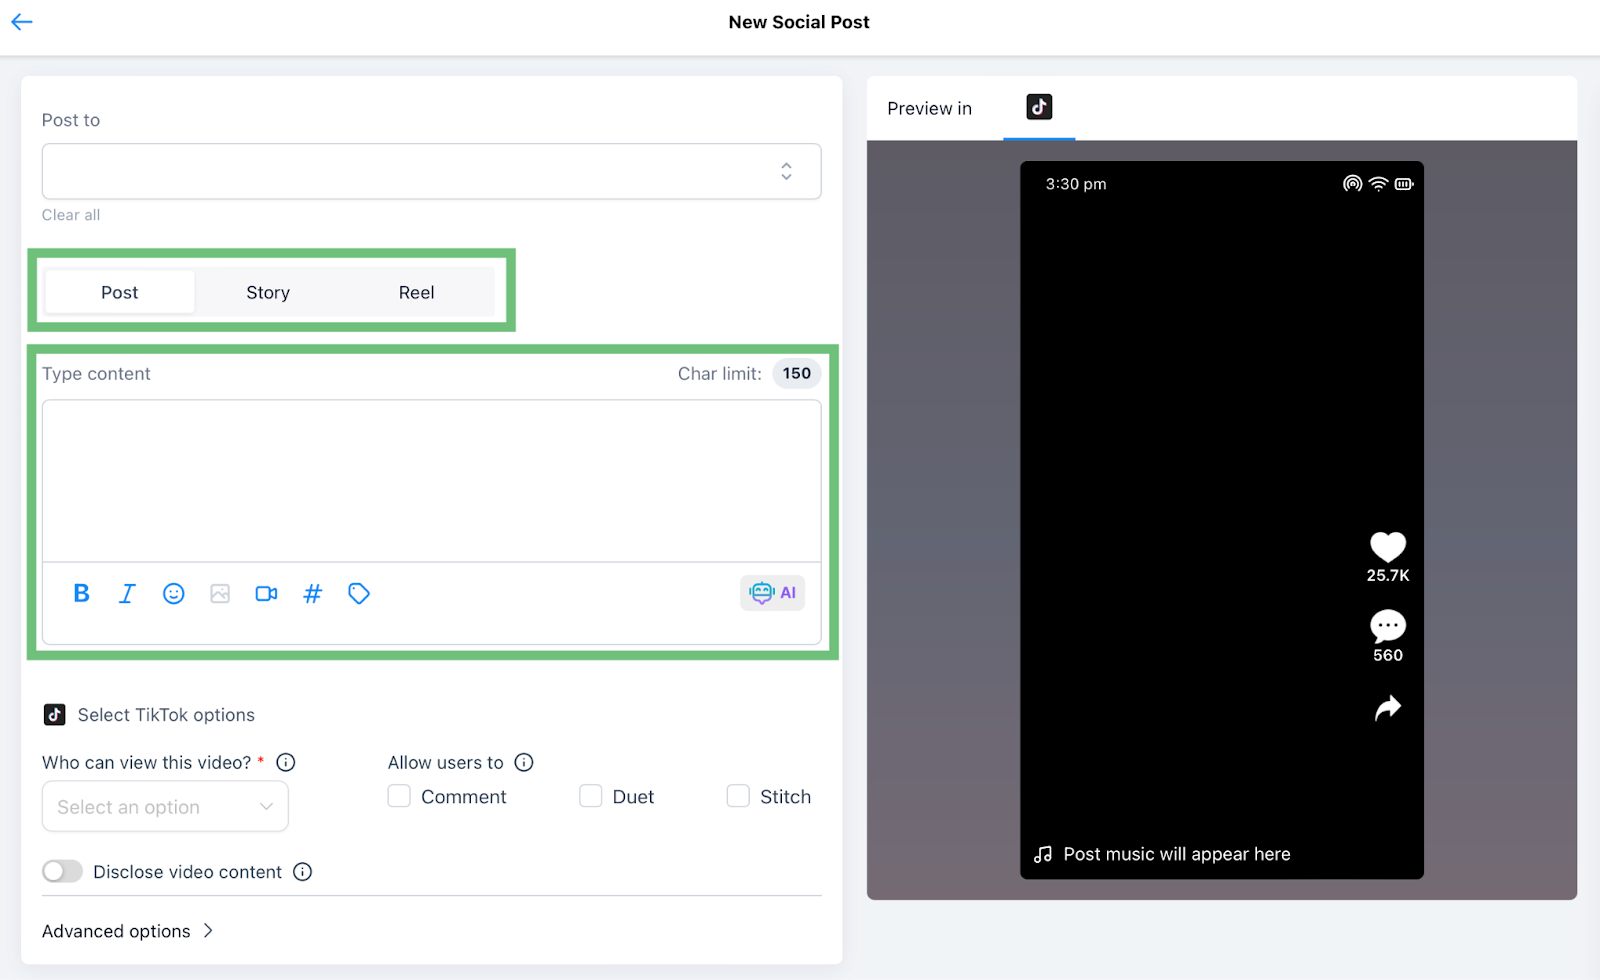Enable the Comment checkbox

pos(399,796)
